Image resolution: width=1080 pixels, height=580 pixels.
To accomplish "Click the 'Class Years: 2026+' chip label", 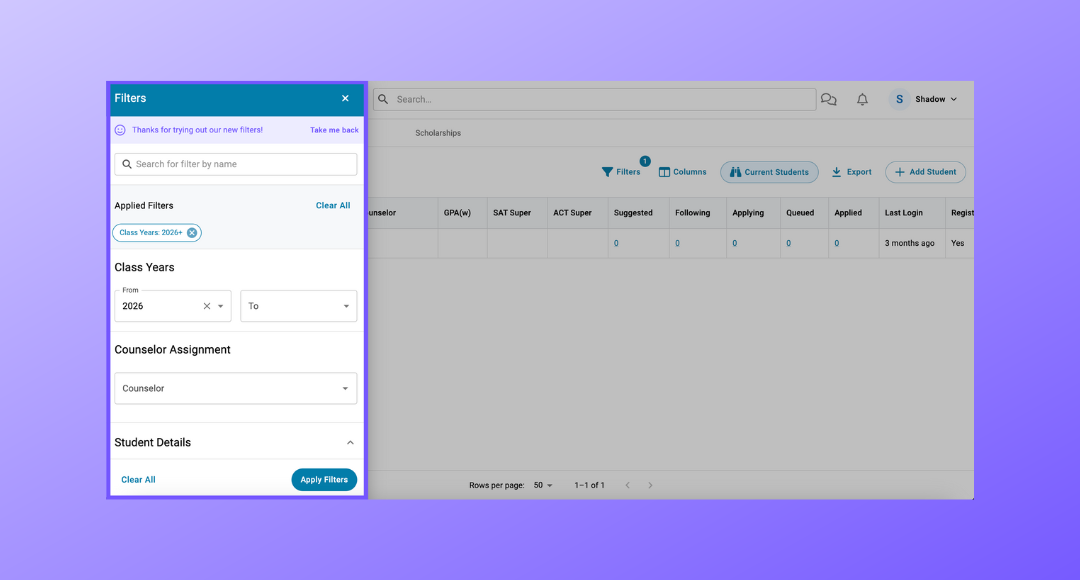I will (x=151, y=233).
